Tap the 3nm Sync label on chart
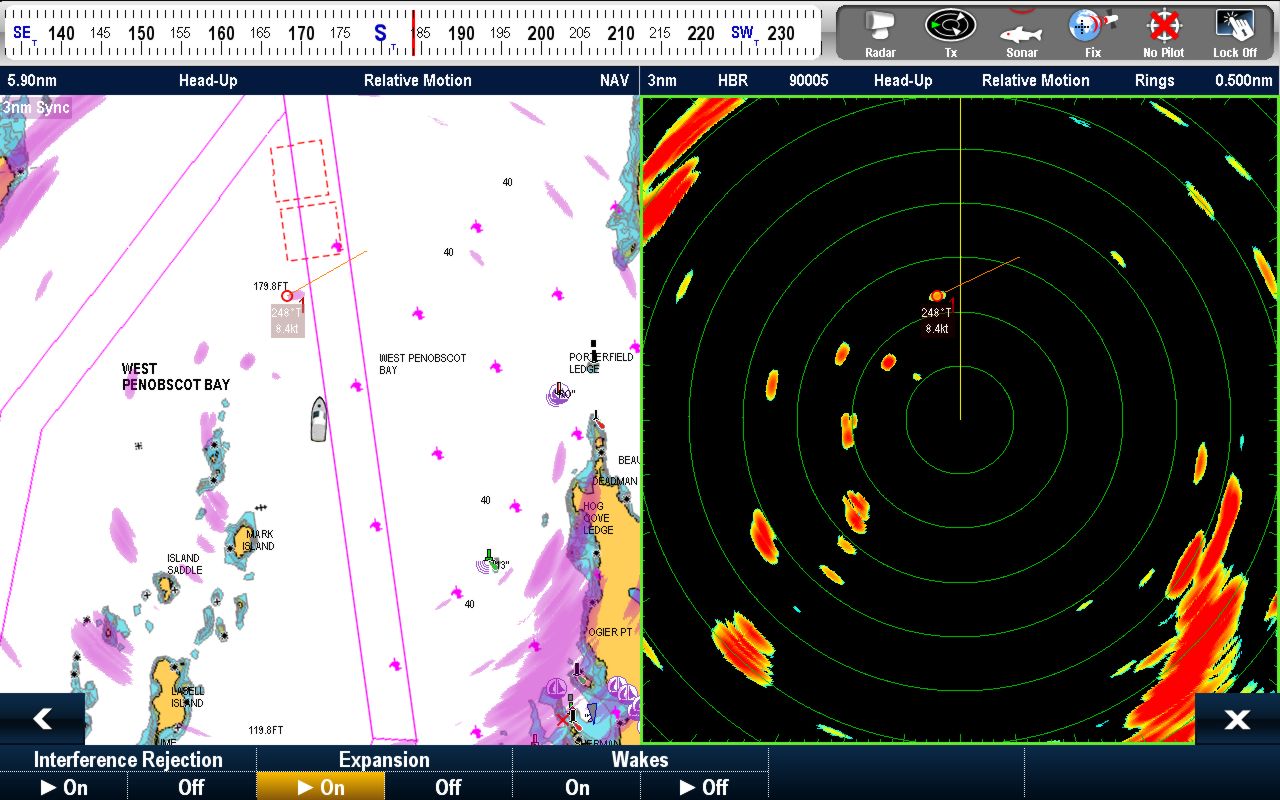Viewport: 1280px width, 800px height. [36, 107]
